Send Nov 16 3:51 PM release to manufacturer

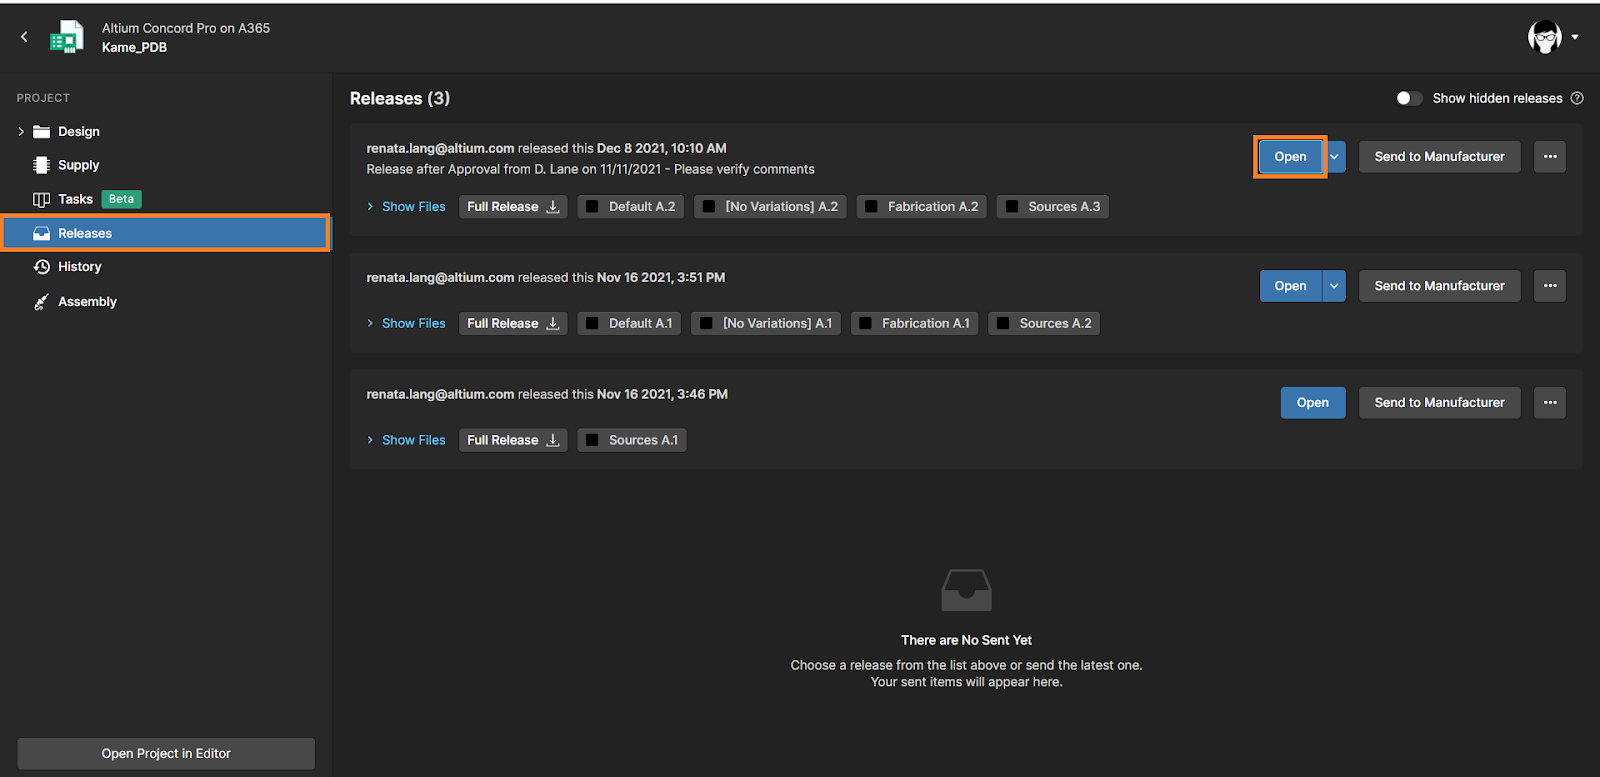click(x=1438, y=286)
